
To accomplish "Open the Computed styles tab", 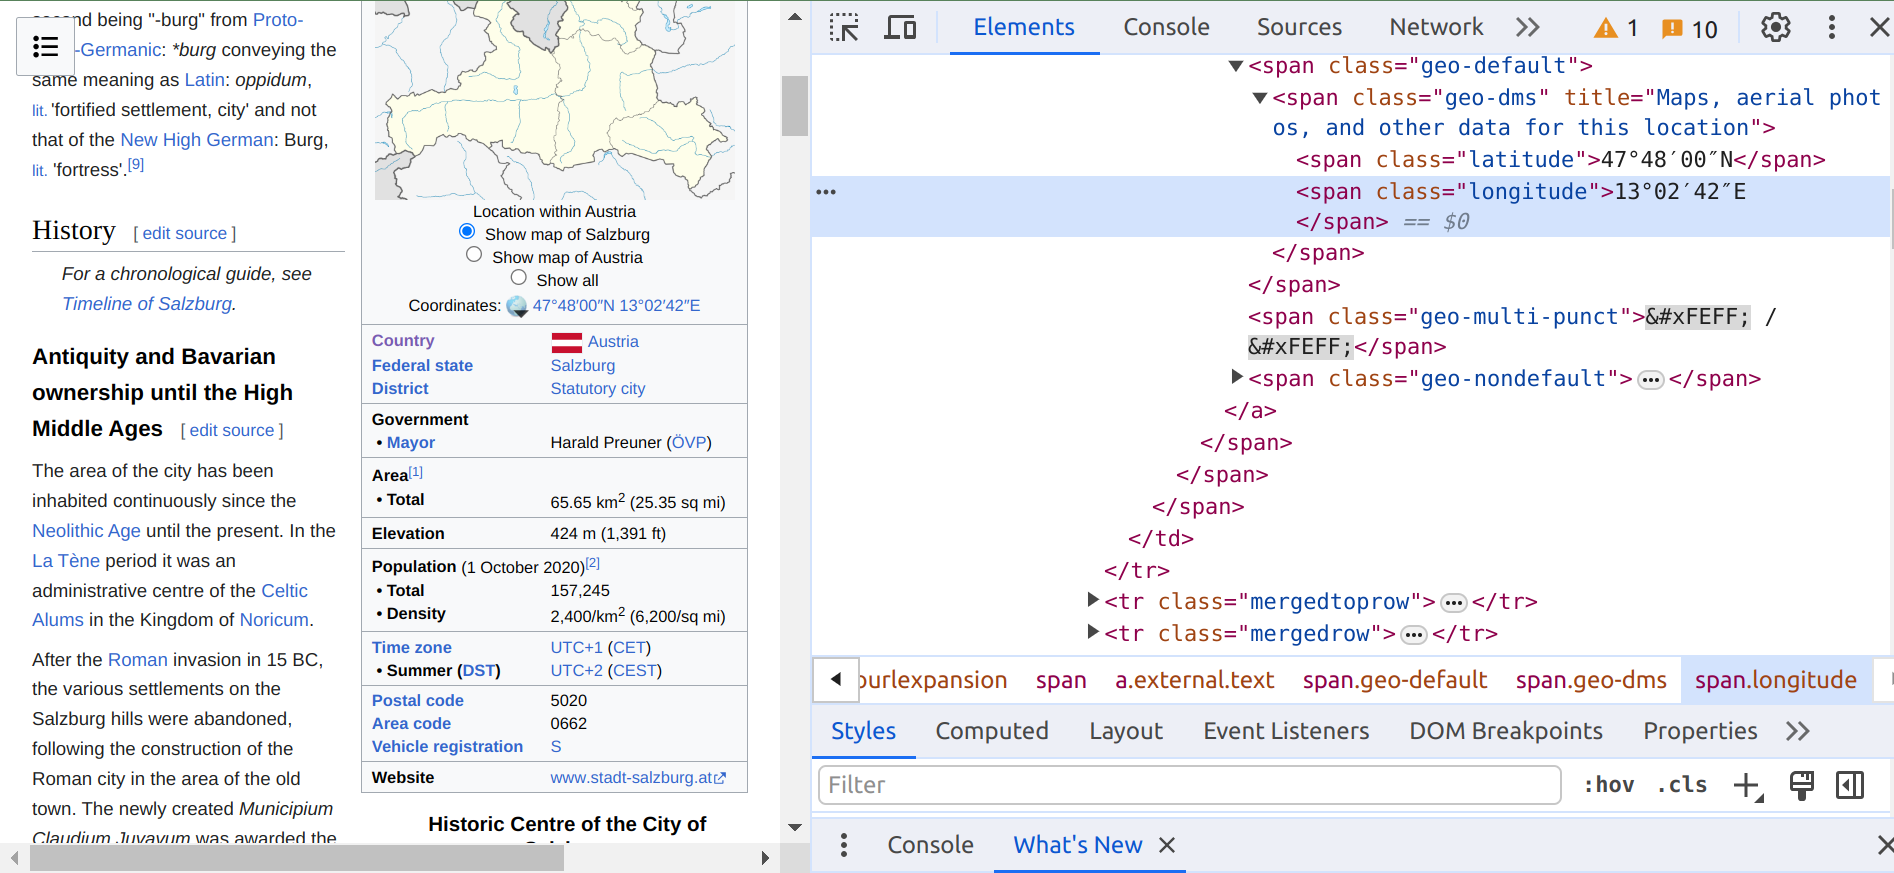I will pyautogui.click(x=992, y=731).
